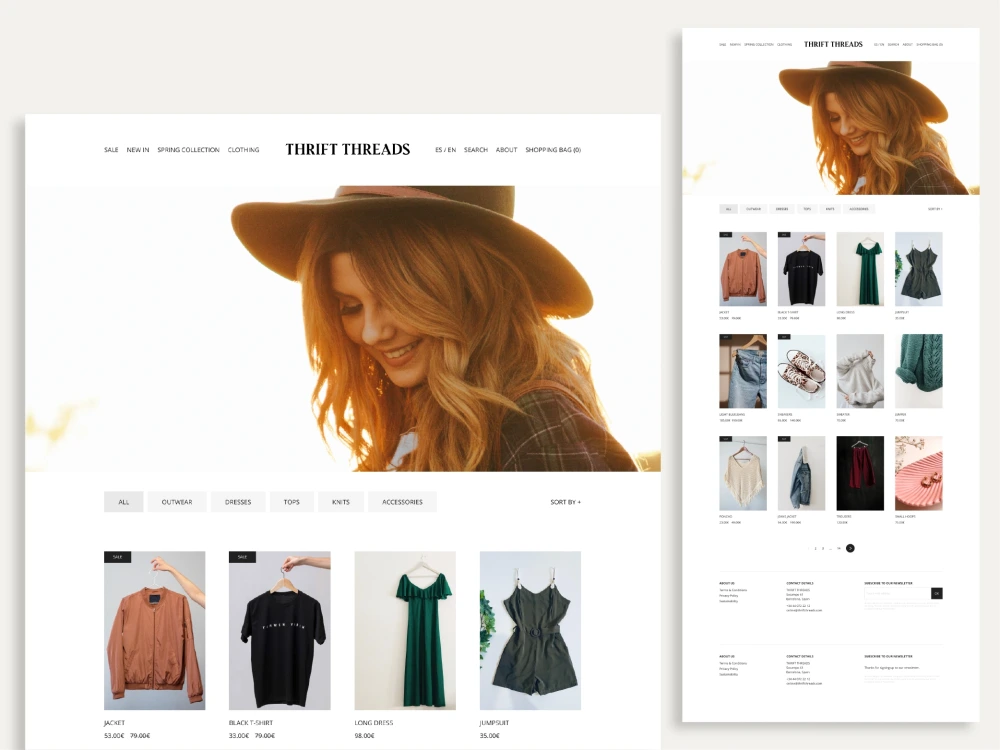Open jumpsuit product photo on large page
The image size is (1000, 750).
pyautogui.click(x=531, y=631)
